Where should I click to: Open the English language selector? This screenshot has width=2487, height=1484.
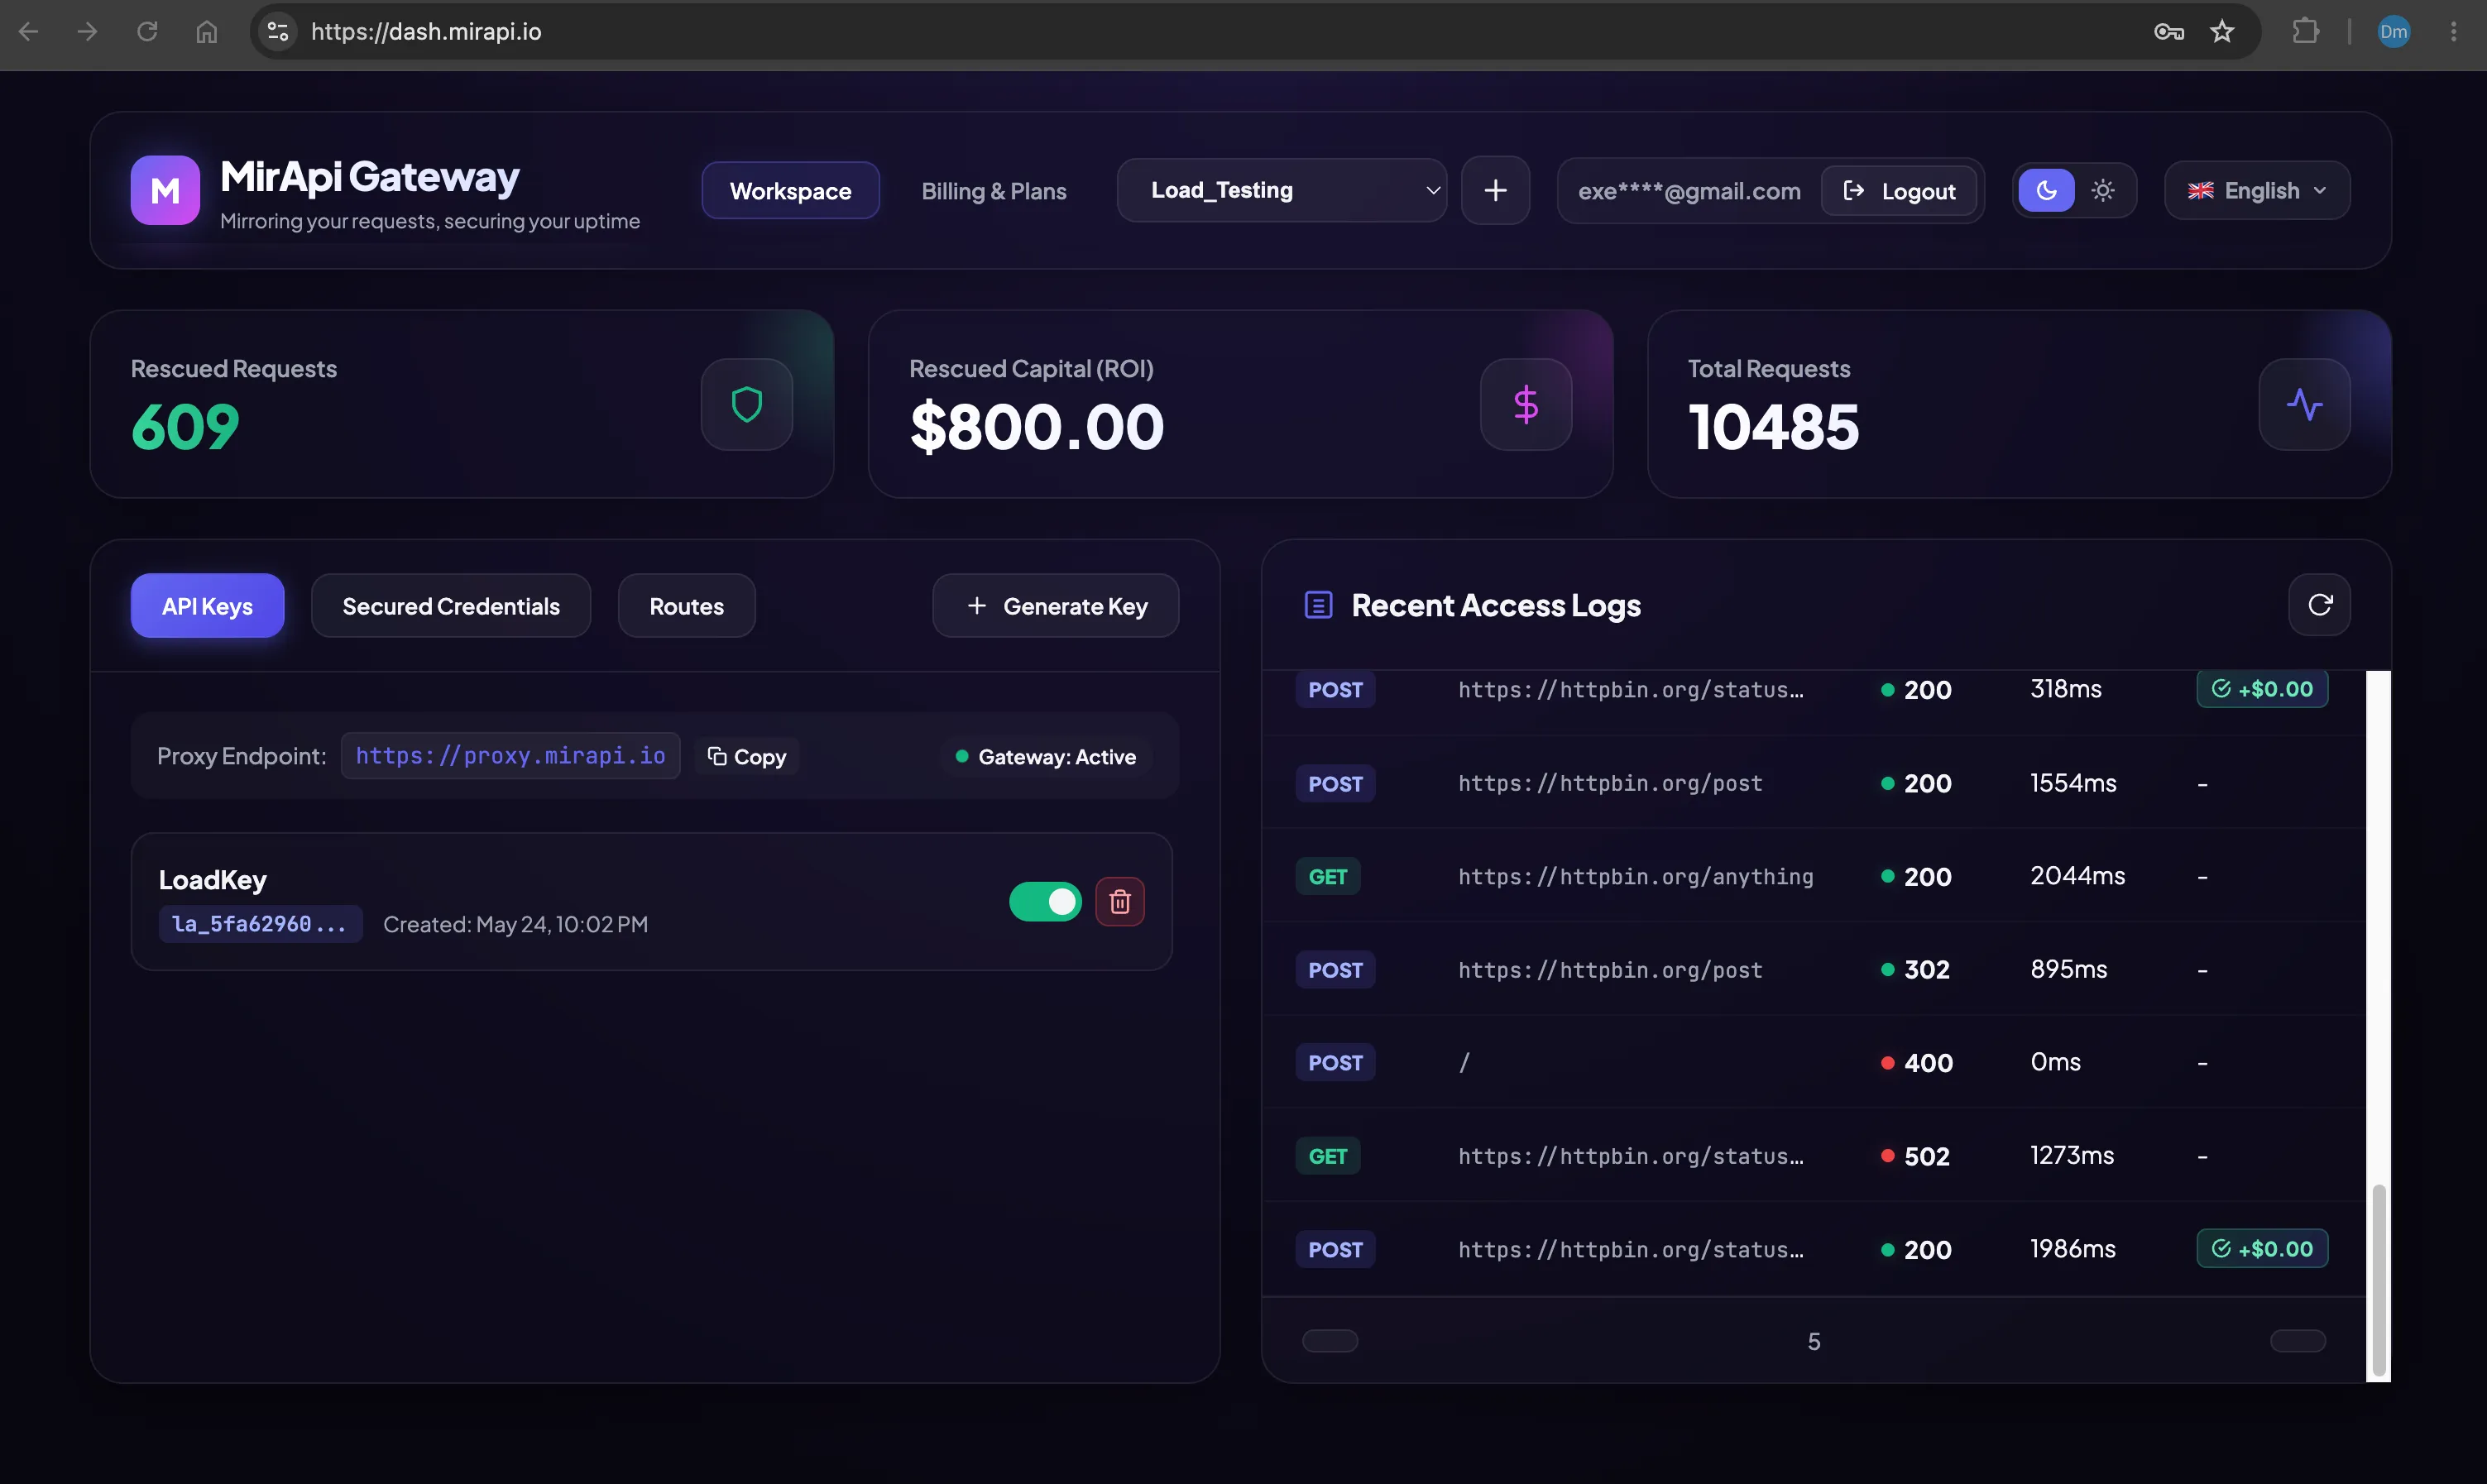pyautogui.click(x=2257, y=190)
